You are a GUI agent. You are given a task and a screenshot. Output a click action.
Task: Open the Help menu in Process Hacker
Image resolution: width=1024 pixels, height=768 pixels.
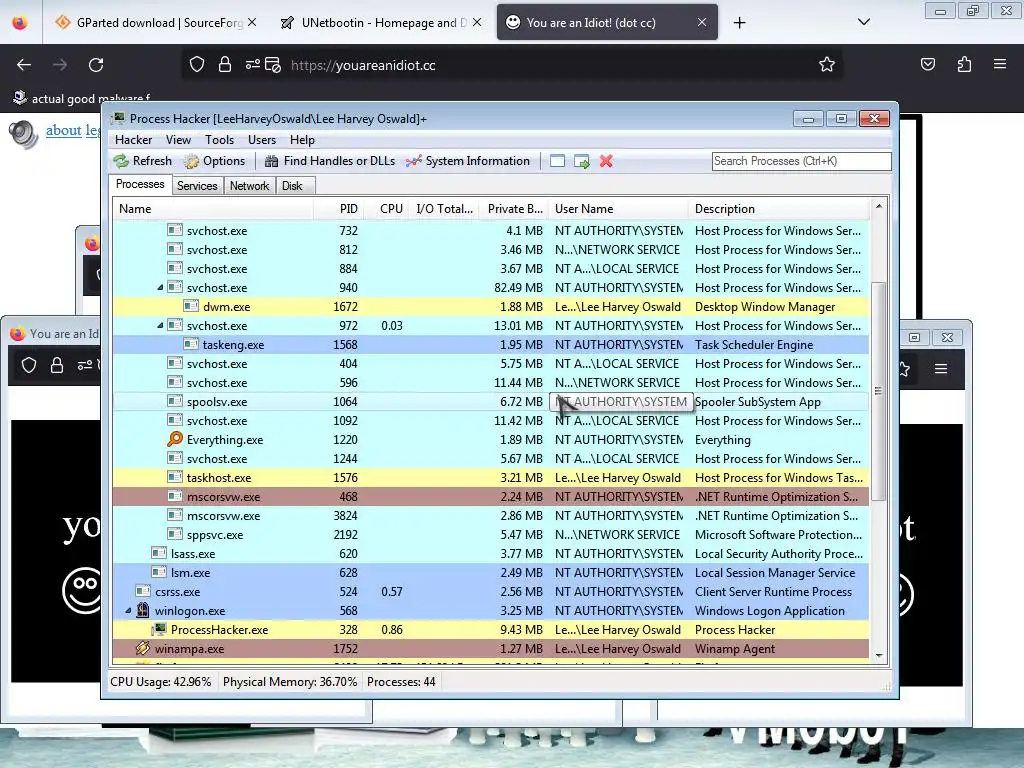click(302, 140)
